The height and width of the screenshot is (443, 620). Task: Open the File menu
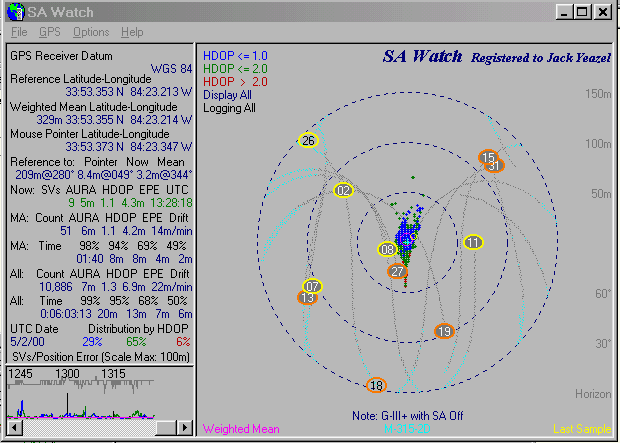click(19, 33)
